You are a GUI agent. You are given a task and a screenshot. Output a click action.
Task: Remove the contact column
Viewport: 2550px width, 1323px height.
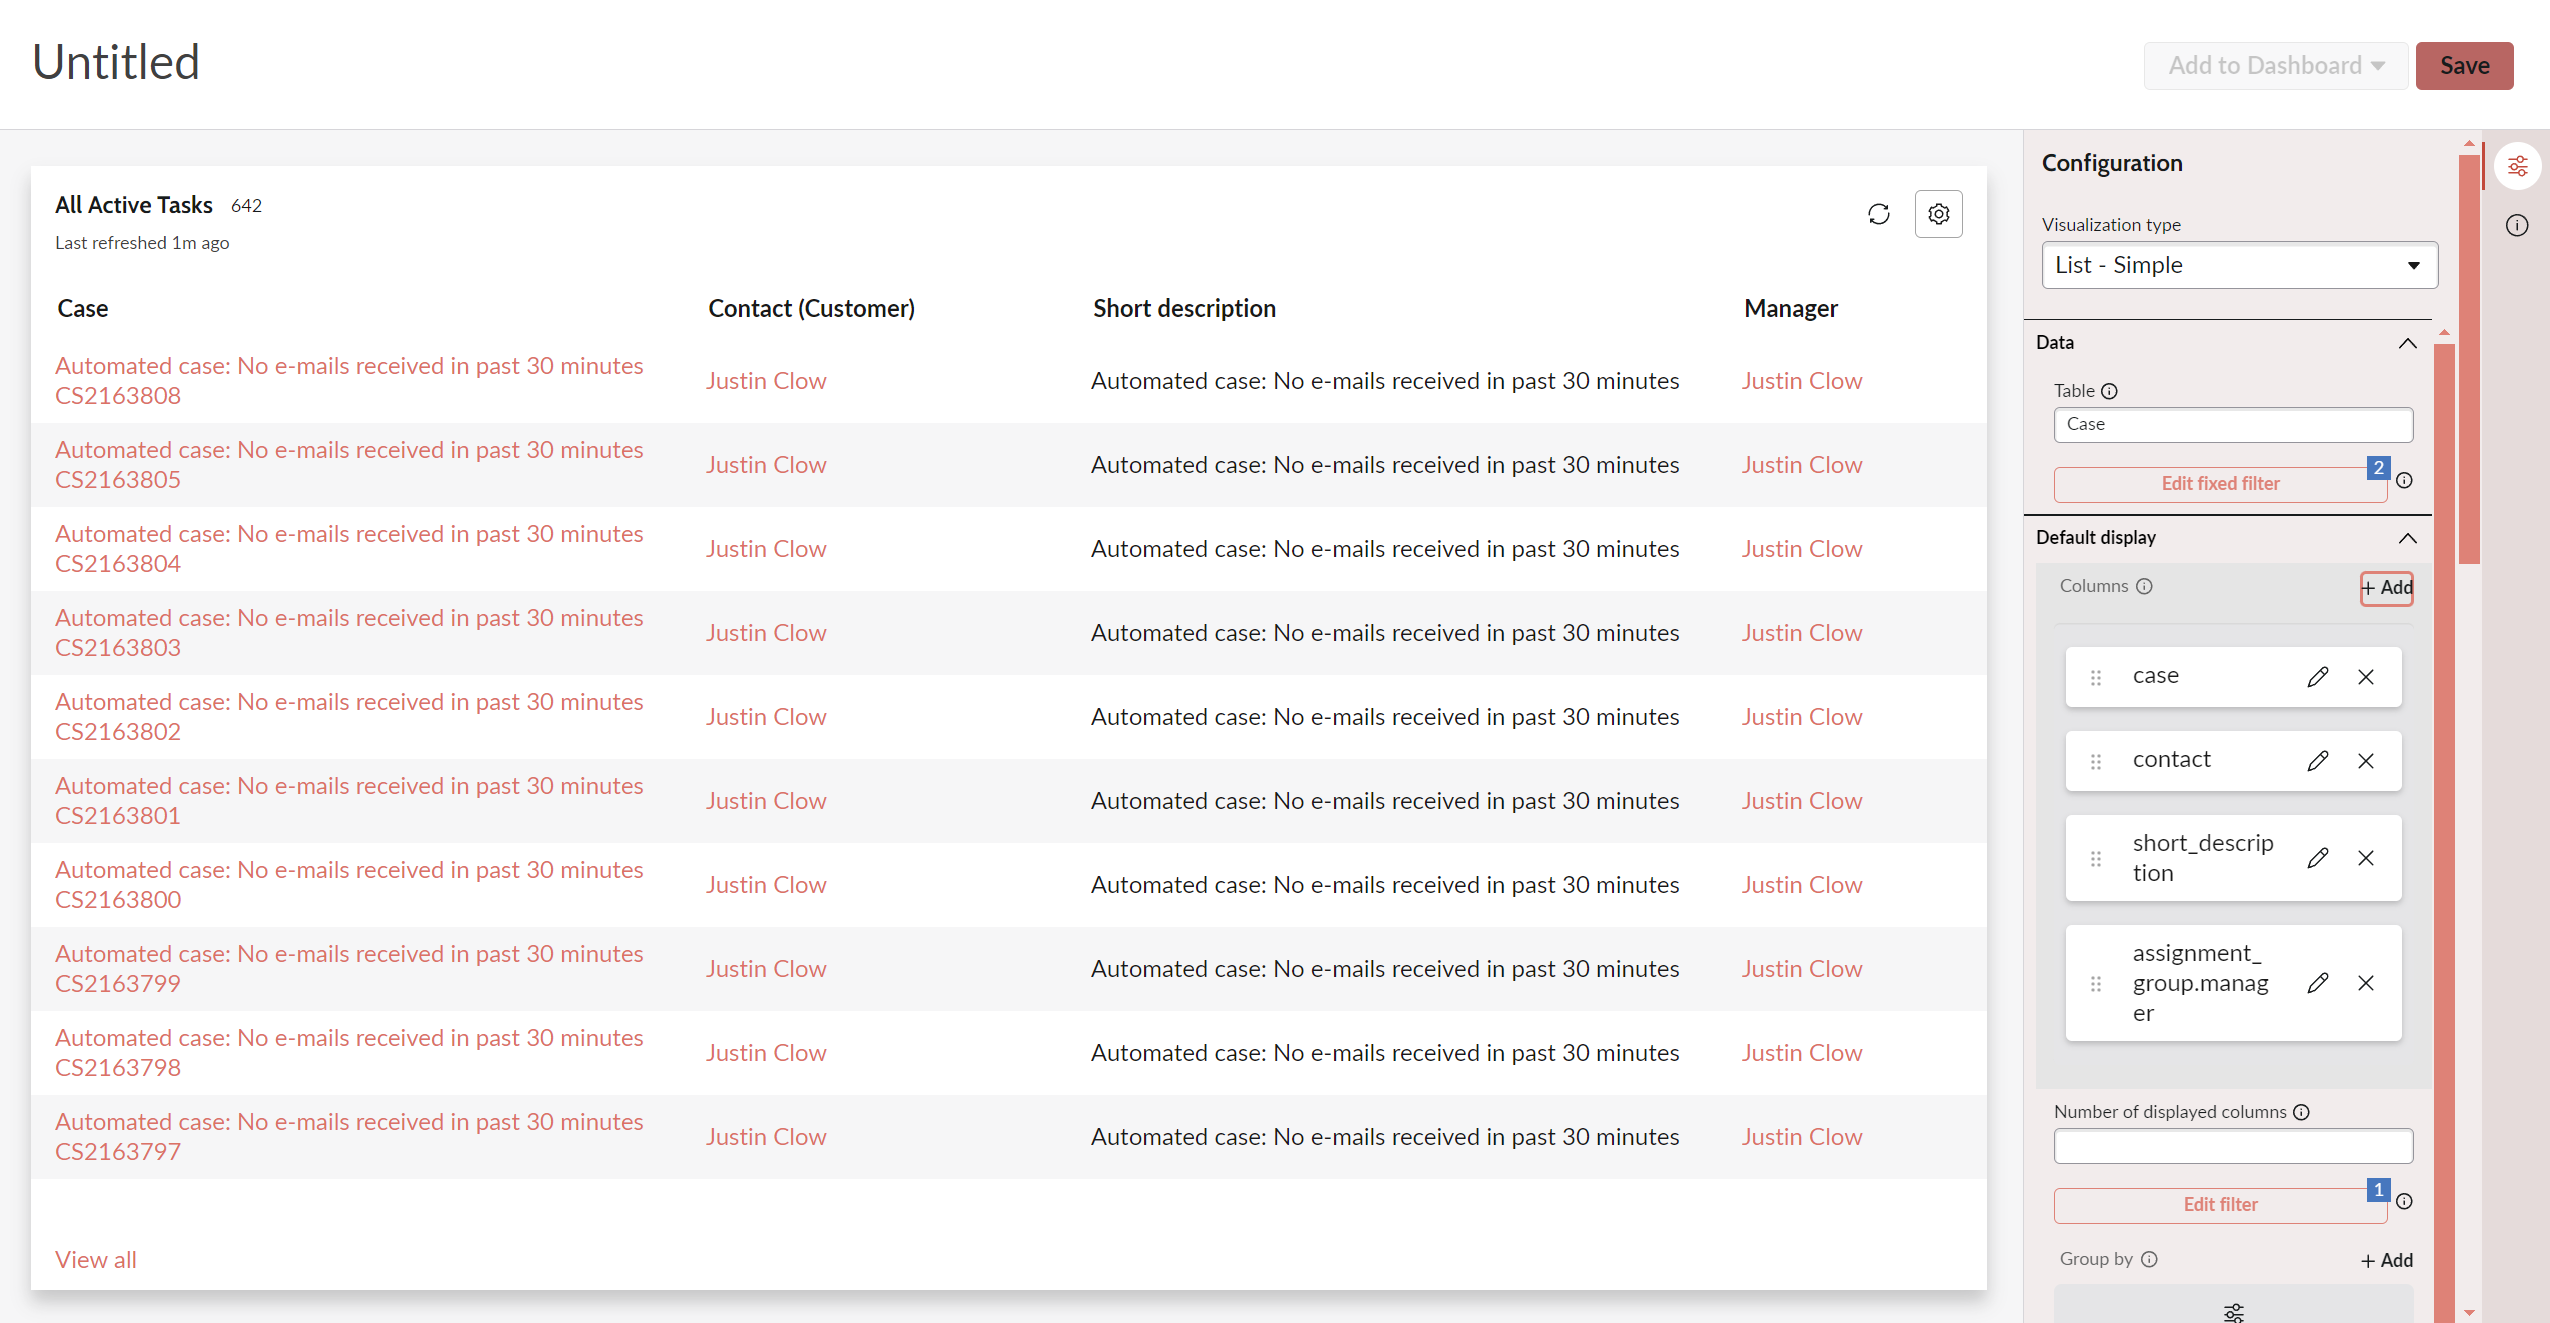click(2367, 760)
